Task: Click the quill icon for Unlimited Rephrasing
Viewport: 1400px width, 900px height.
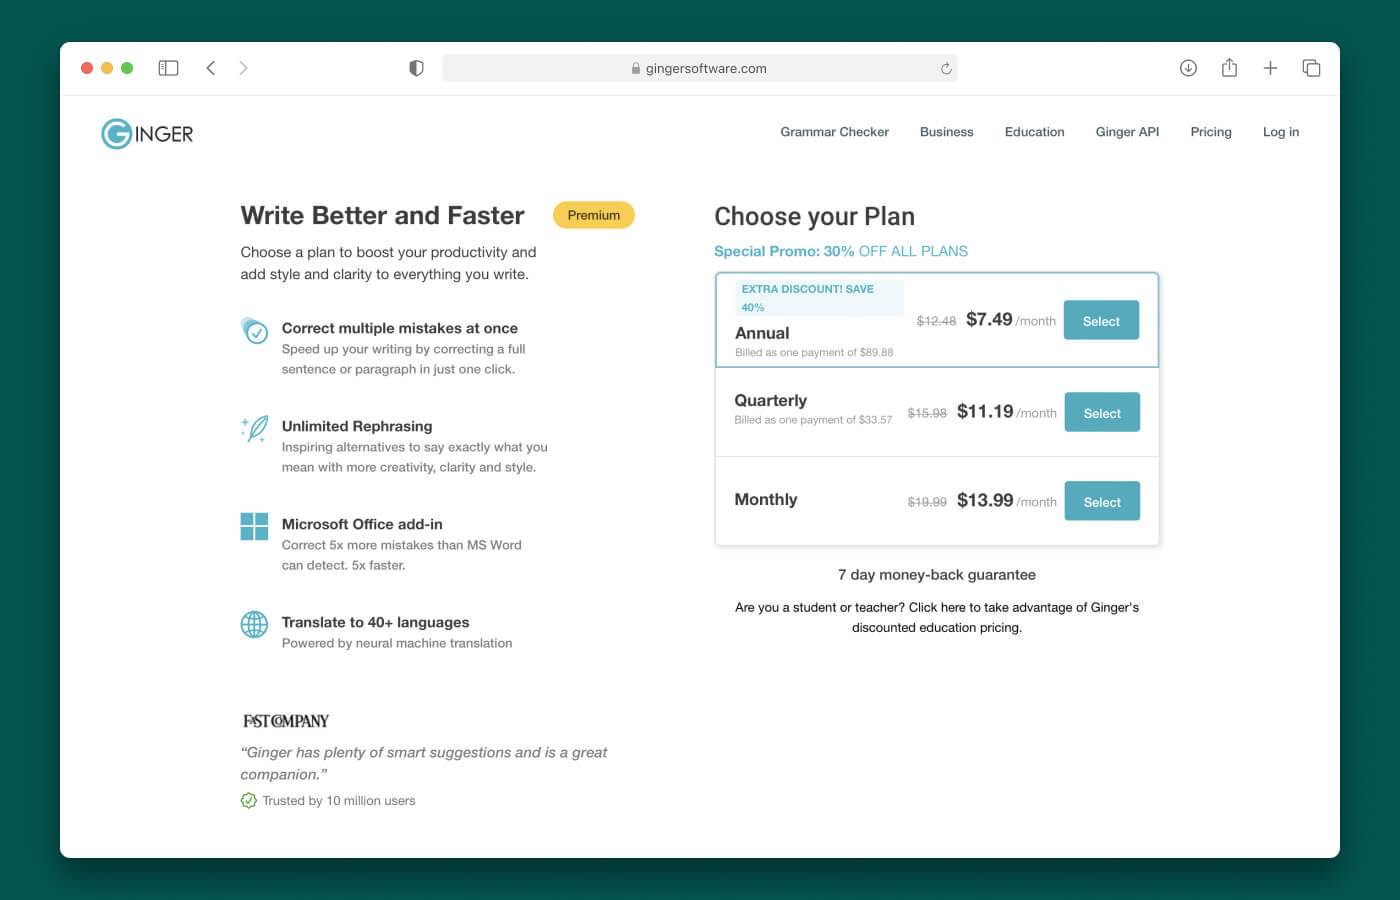Action: click(x=254, y=428)
